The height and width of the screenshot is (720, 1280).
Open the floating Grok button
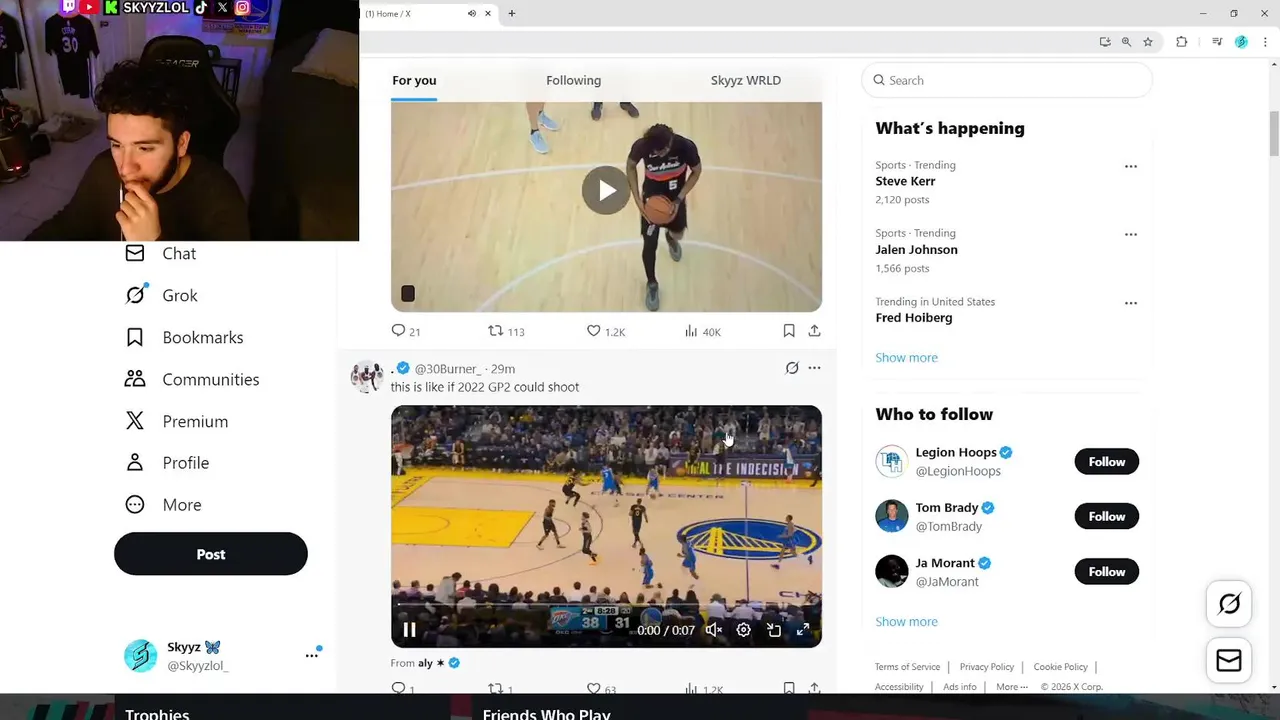[x=1229, y=604]
